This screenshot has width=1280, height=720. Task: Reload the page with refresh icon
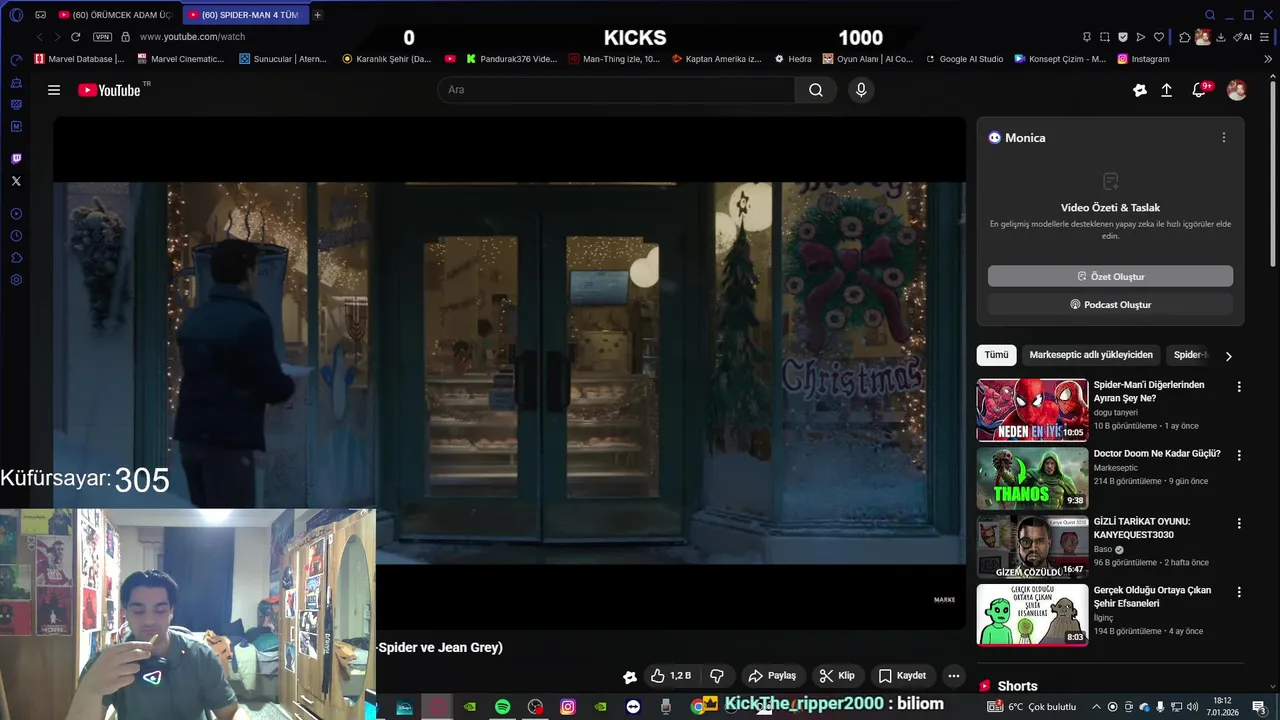click(x=75, y=37)
